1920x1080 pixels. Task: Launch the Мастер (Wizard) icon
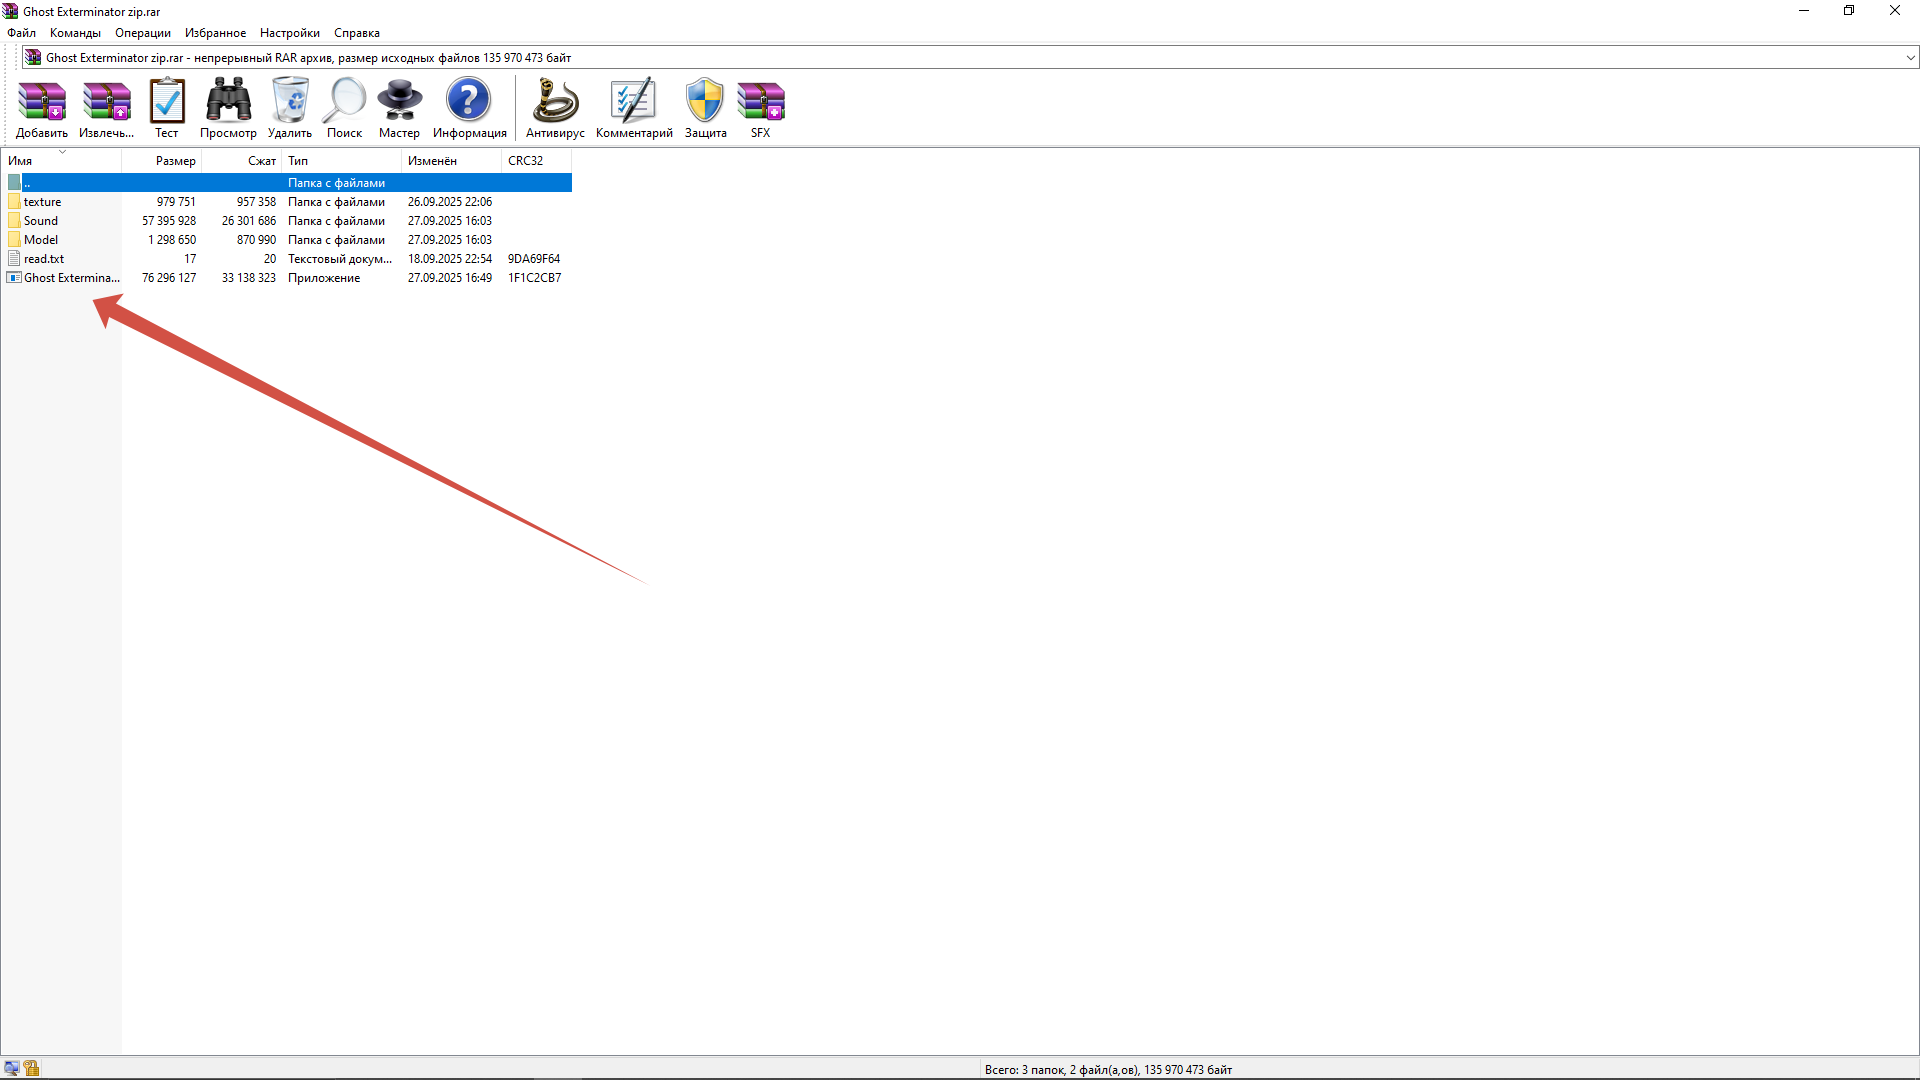[x=399, y=108]
